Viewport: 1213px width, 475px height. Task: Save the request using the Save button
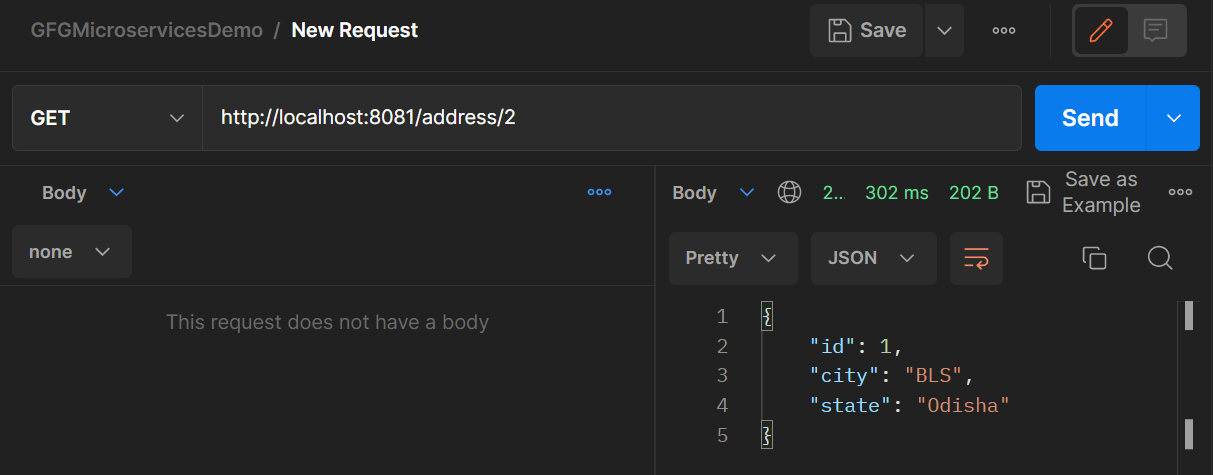[867, 31]
